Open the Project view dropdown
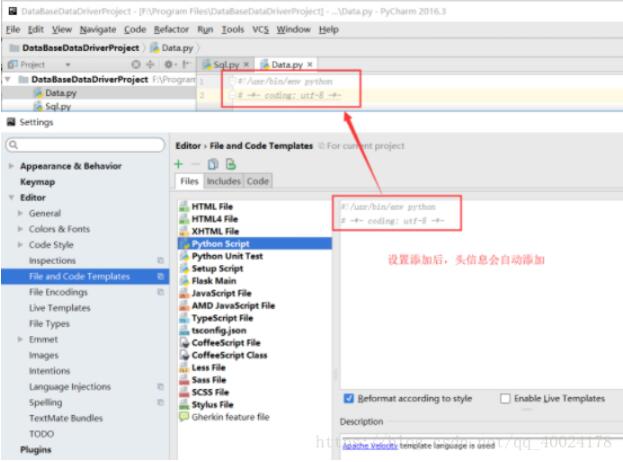This screenshot has height=462, width=623. [x=68, y=64]
